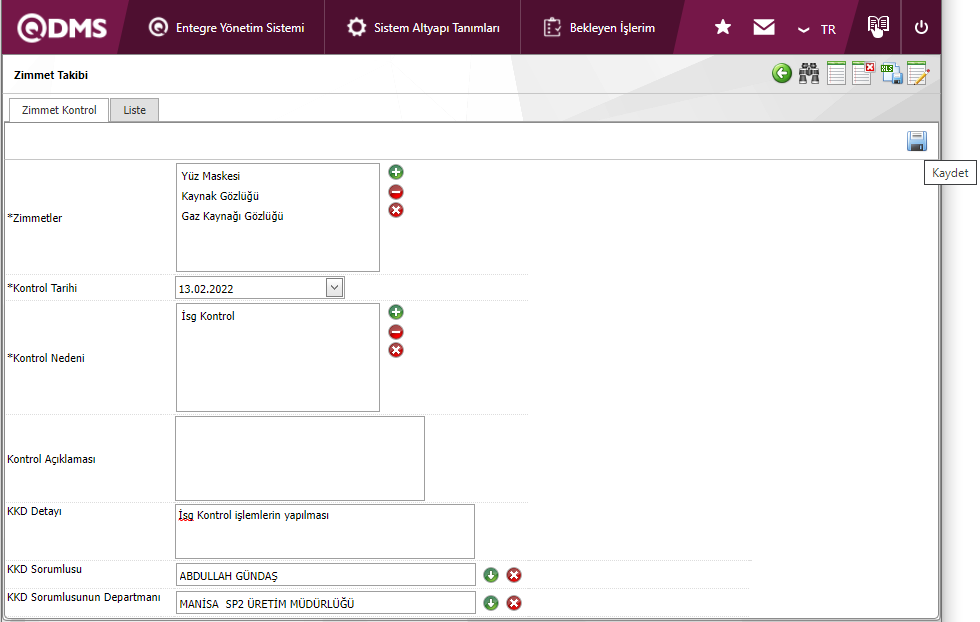Click the green back arrow icon
Screen dimensions: 980x622
point(781,73)
